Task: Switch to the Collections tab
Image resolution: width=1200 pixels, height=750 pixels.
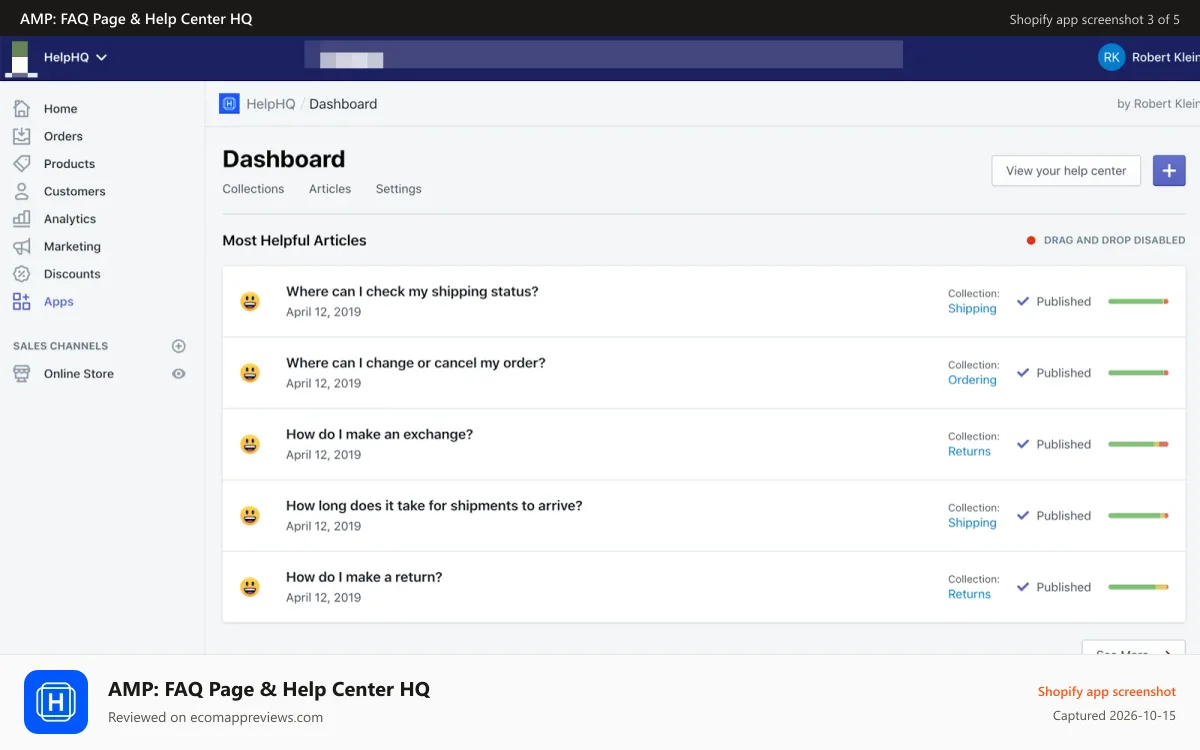Action: click(x=253, y=189)
